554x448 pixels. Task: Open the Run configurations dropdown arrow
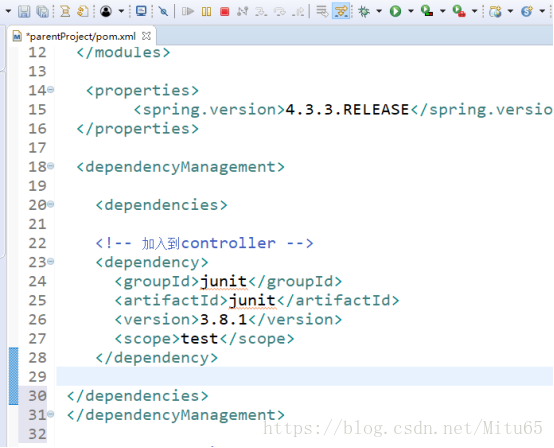pyautogui.click(x=411, y=11)
